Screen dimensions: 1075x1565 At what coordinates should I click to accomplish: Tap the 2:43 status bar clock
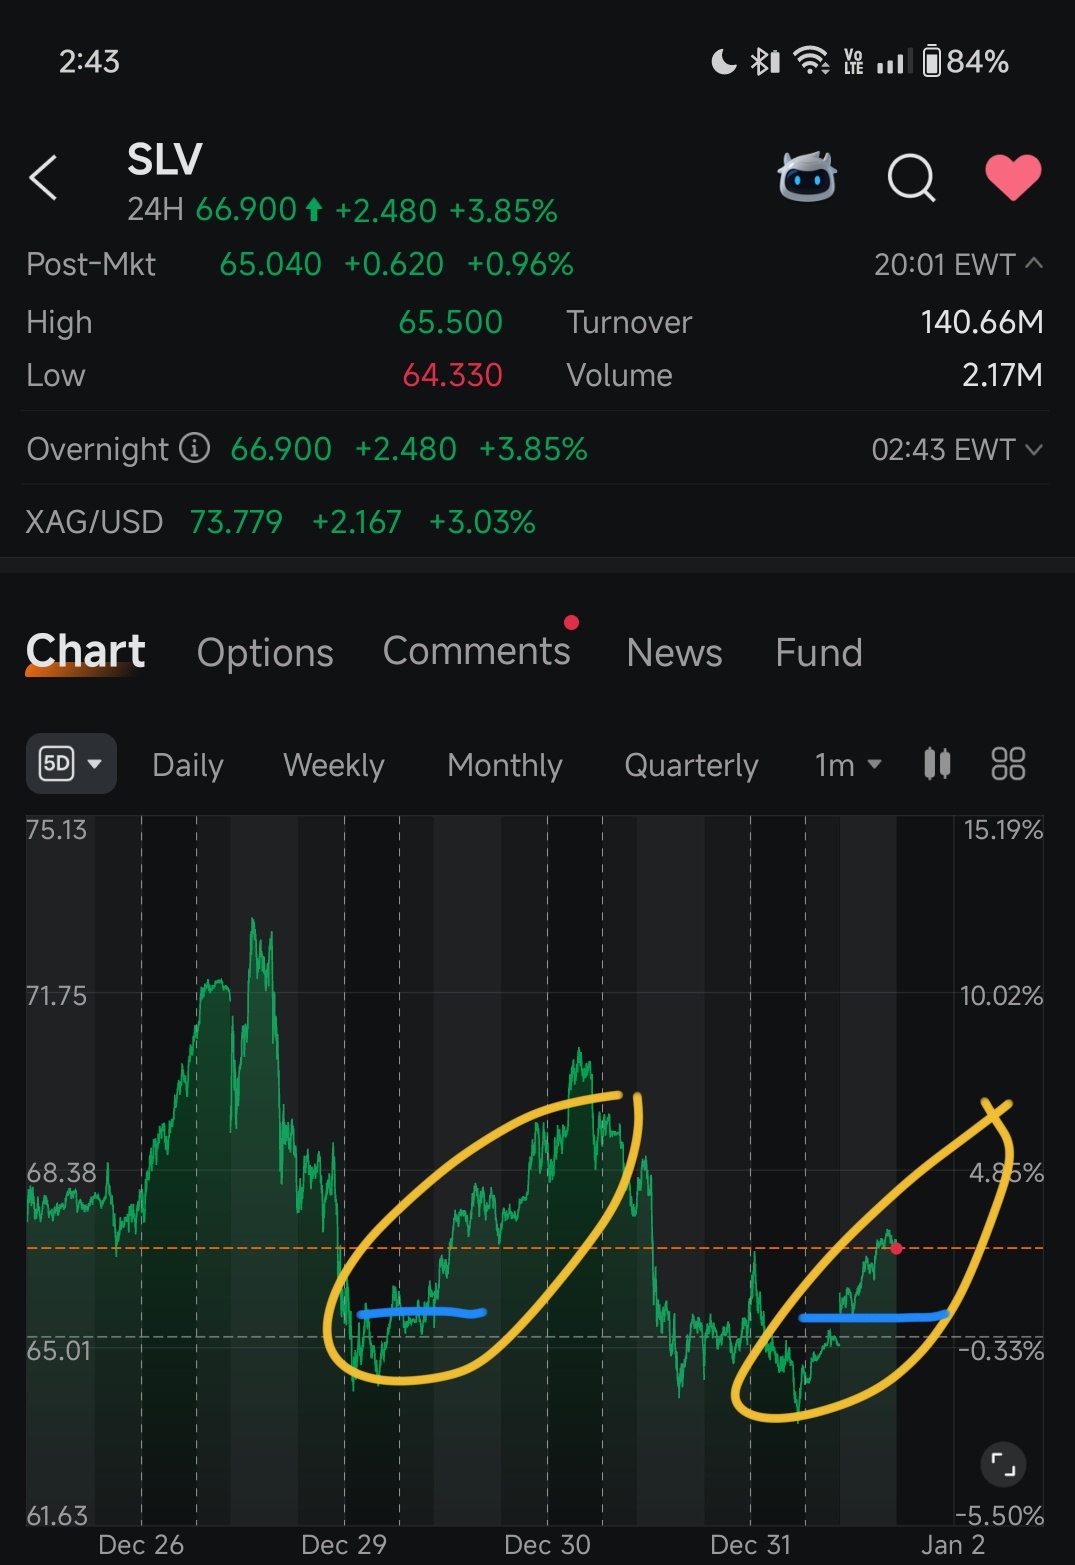pos(89,62)
